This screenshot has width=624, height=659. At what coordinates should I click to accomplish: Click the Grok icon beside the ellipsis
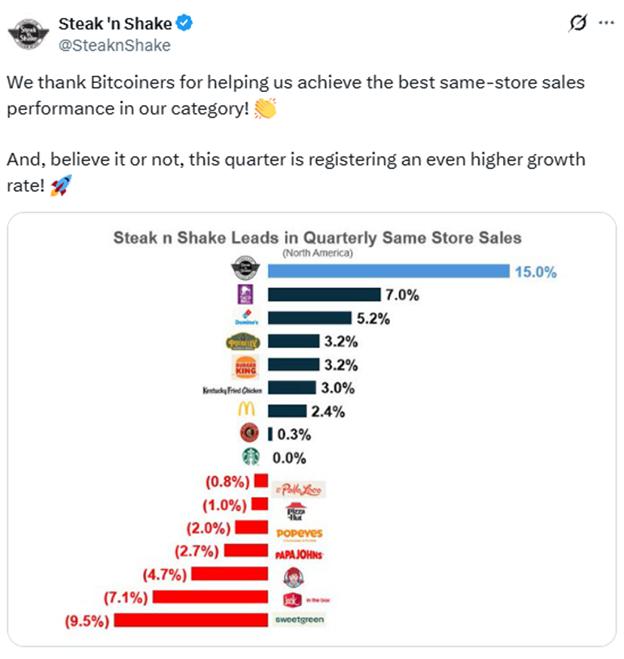click(x=575, y=23)
